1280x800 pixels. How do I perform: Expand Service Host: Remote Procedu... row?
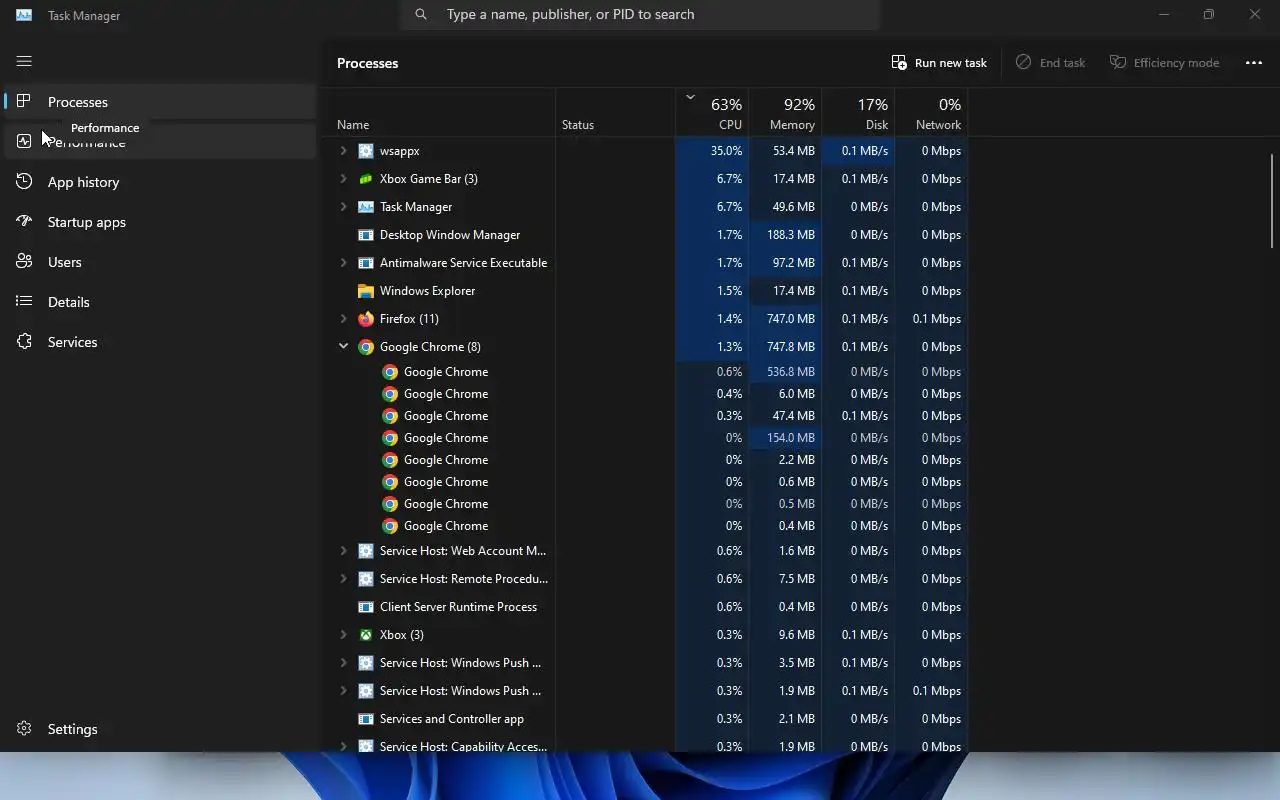[x=343, y=579]
